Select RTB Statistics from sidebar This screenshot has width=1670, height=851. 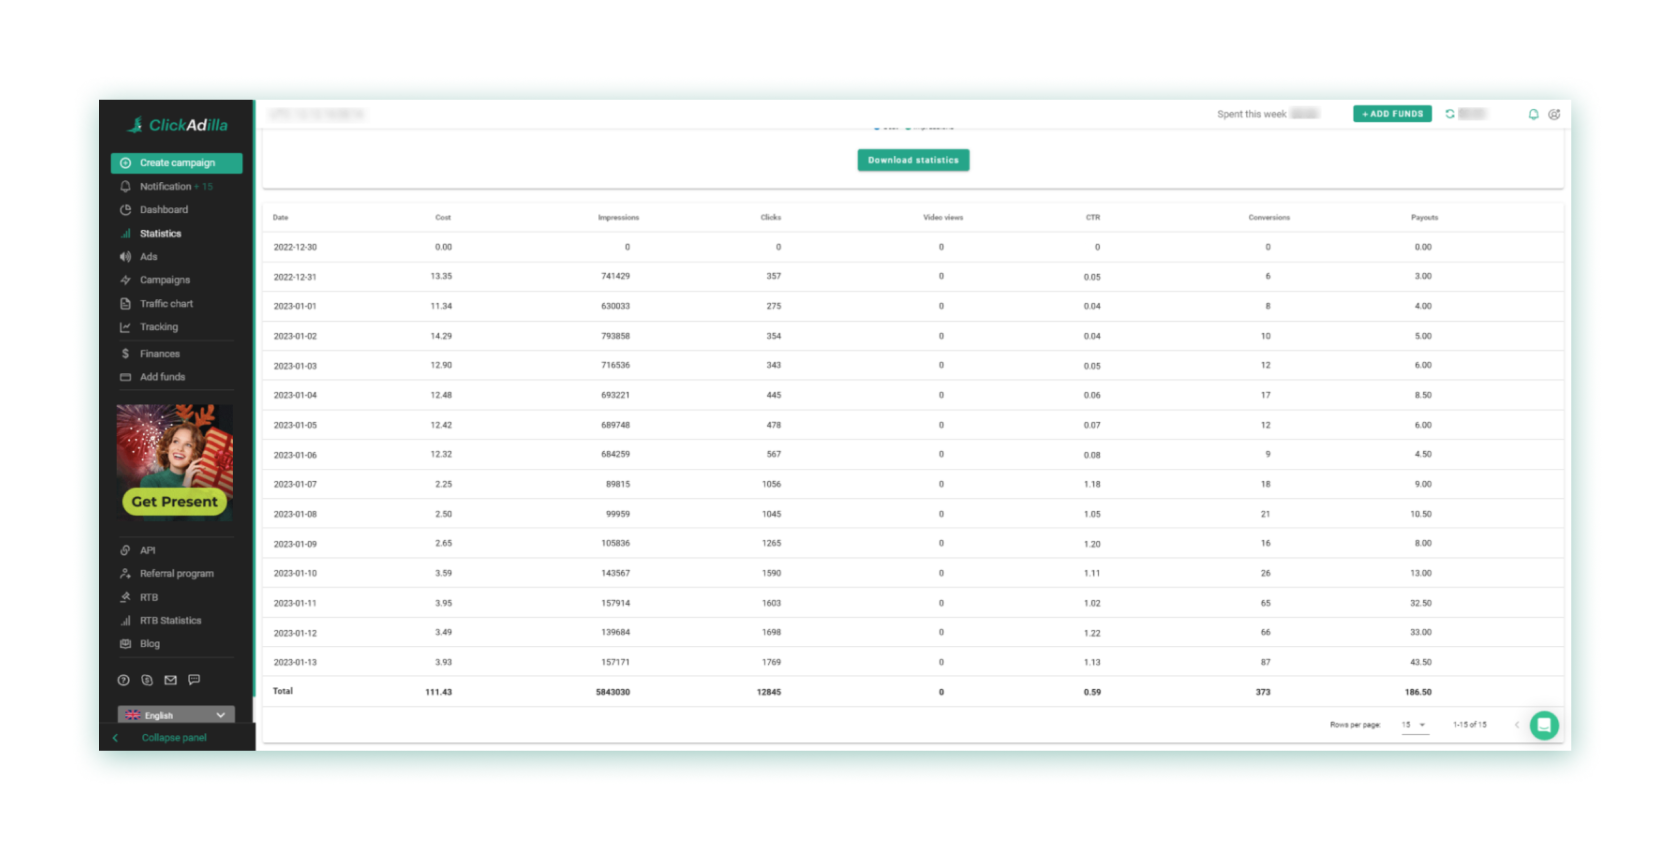click(x=170, y=621)
